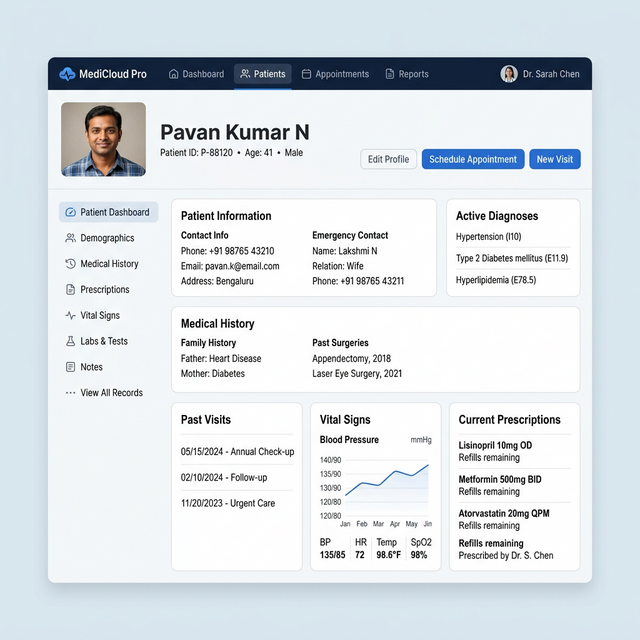
Task: Click the MediCloud Pro cloud logo icon
Action: pos(68,74)
